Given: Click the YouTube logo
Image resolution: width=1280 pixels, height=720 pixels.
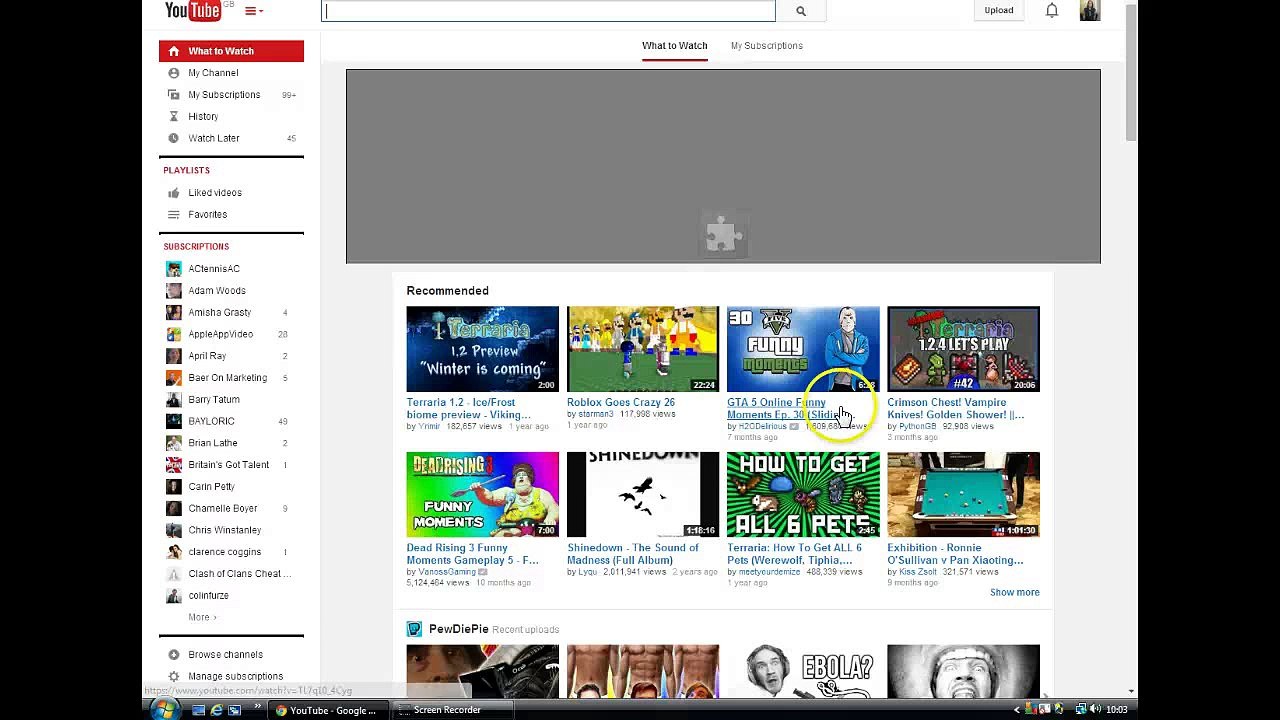Looking at the screenshot, I should coord(192,10).
